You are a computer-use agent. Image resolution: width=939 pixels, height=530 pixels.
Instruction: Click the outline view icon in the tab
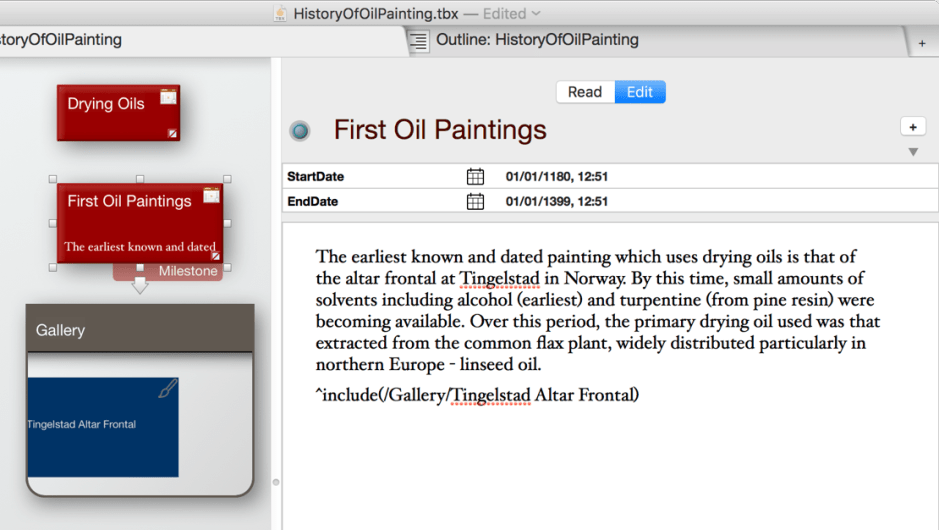[x=420, y=41]
